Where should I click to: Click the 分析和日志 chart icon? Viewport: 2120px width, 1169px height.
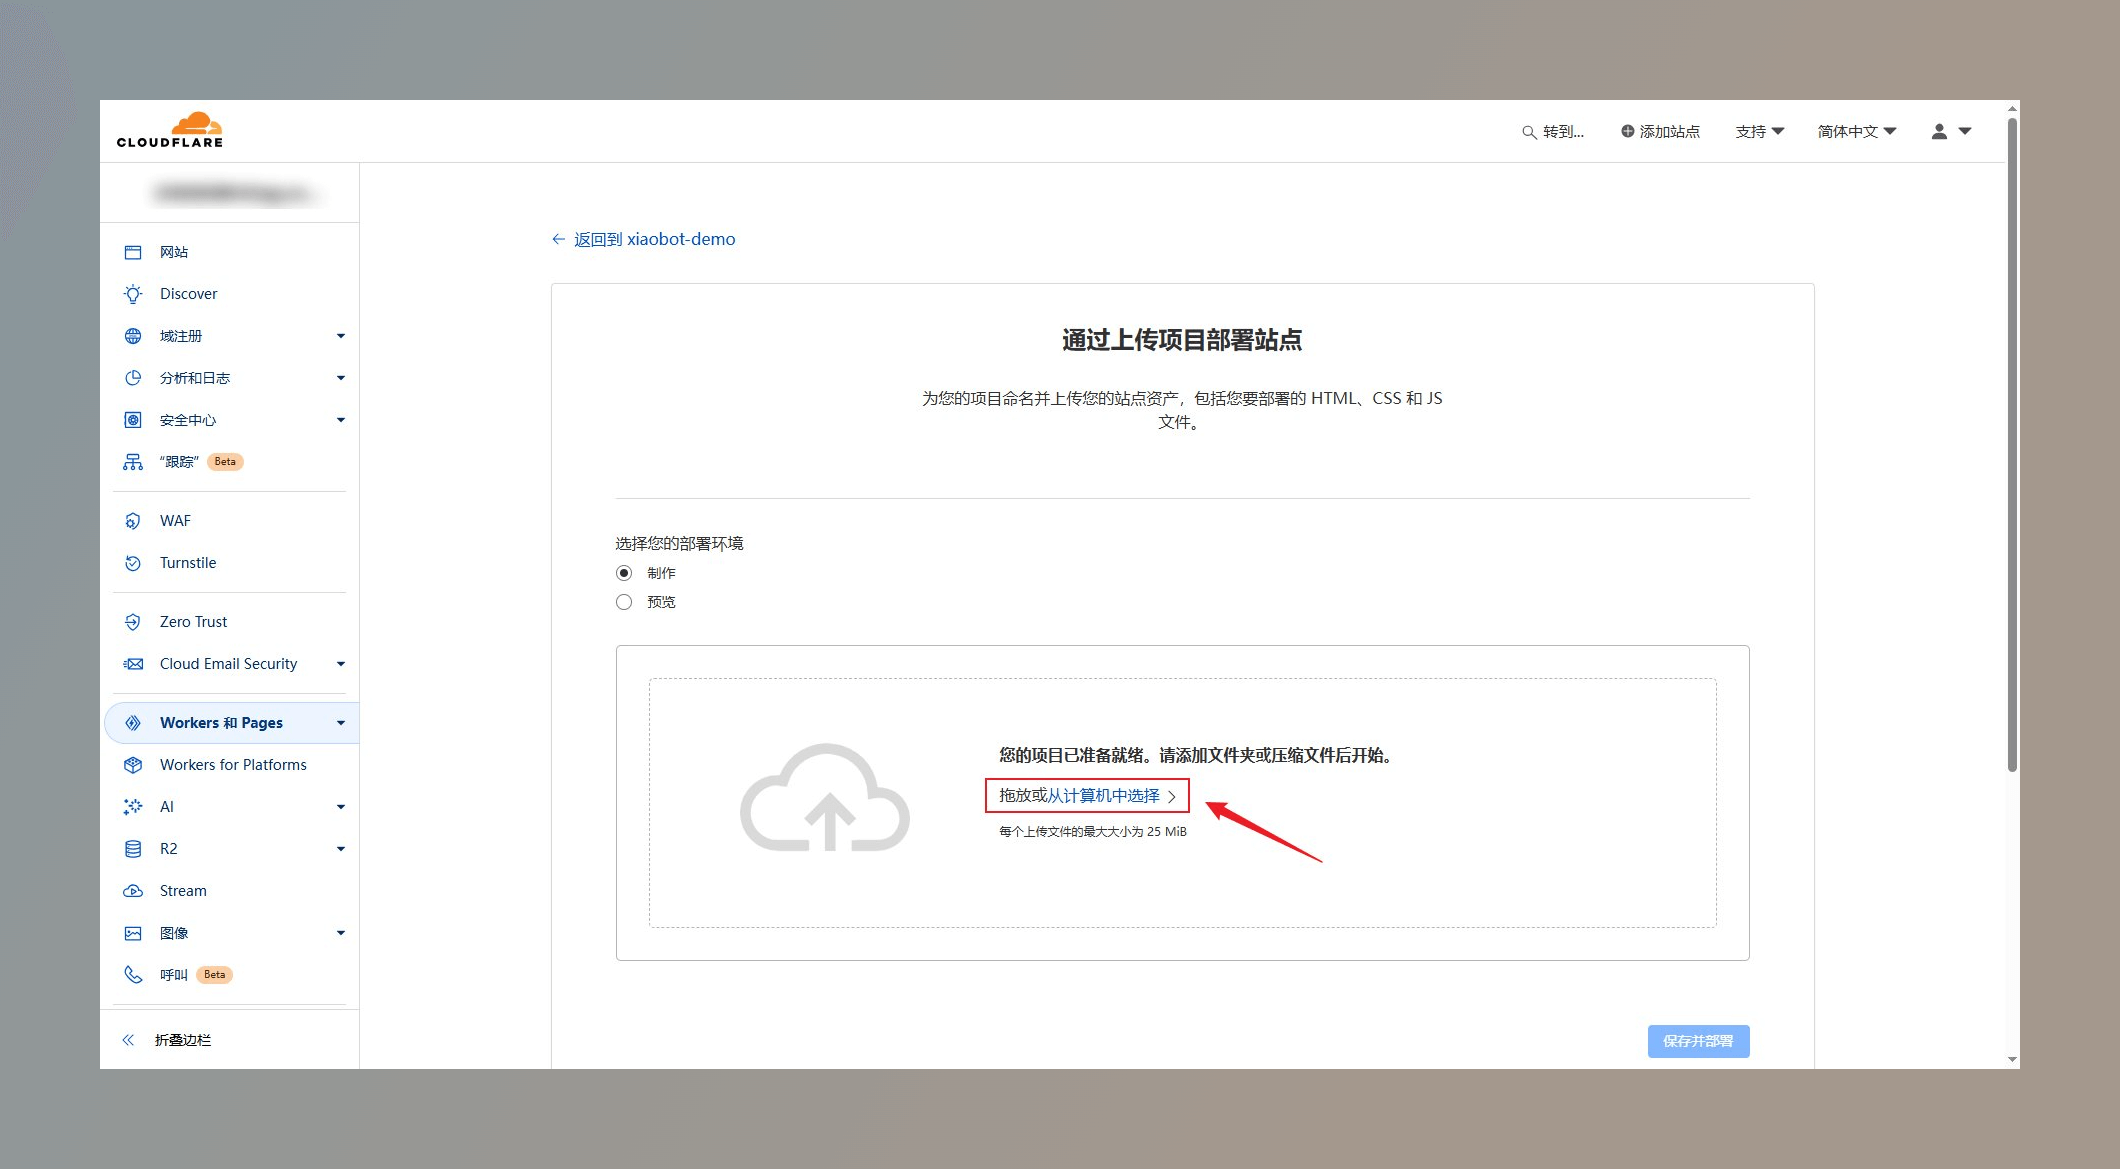[x=133, y=378]
